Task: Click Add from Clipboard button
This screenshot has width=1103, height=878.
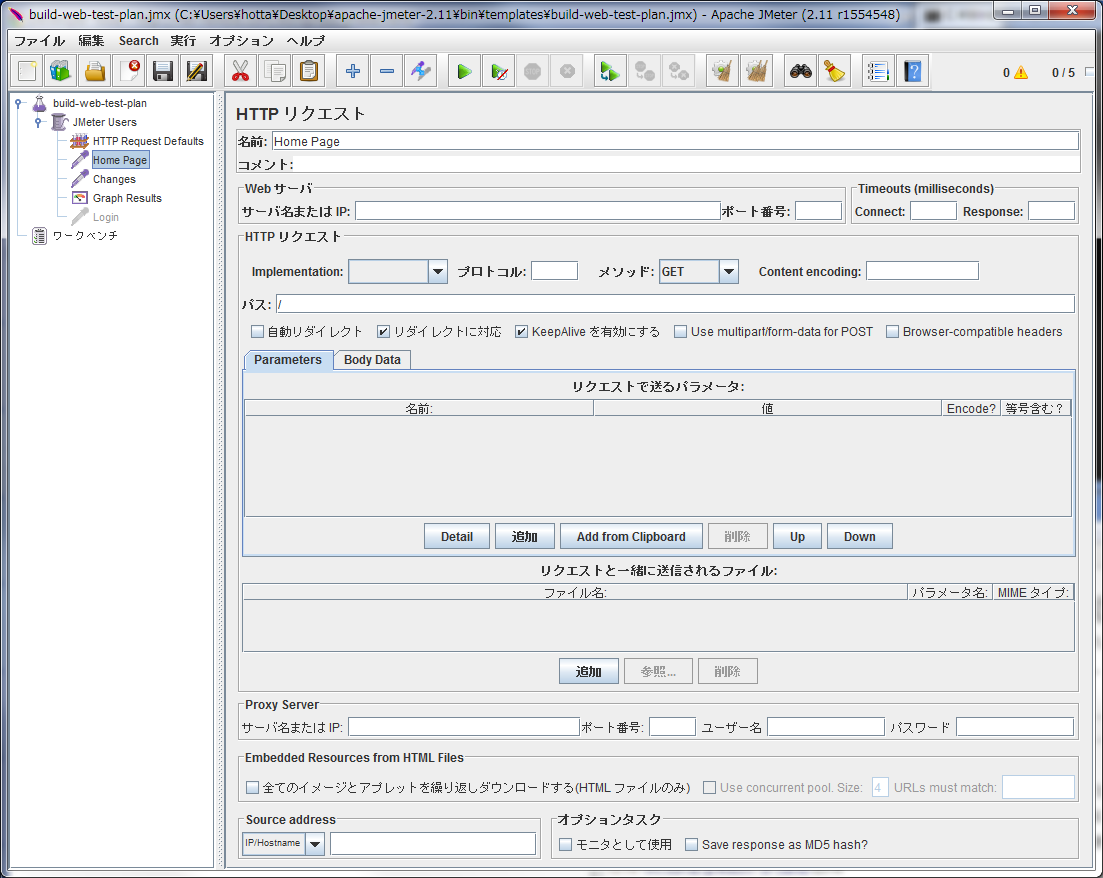Action: [x=631, y=536]
